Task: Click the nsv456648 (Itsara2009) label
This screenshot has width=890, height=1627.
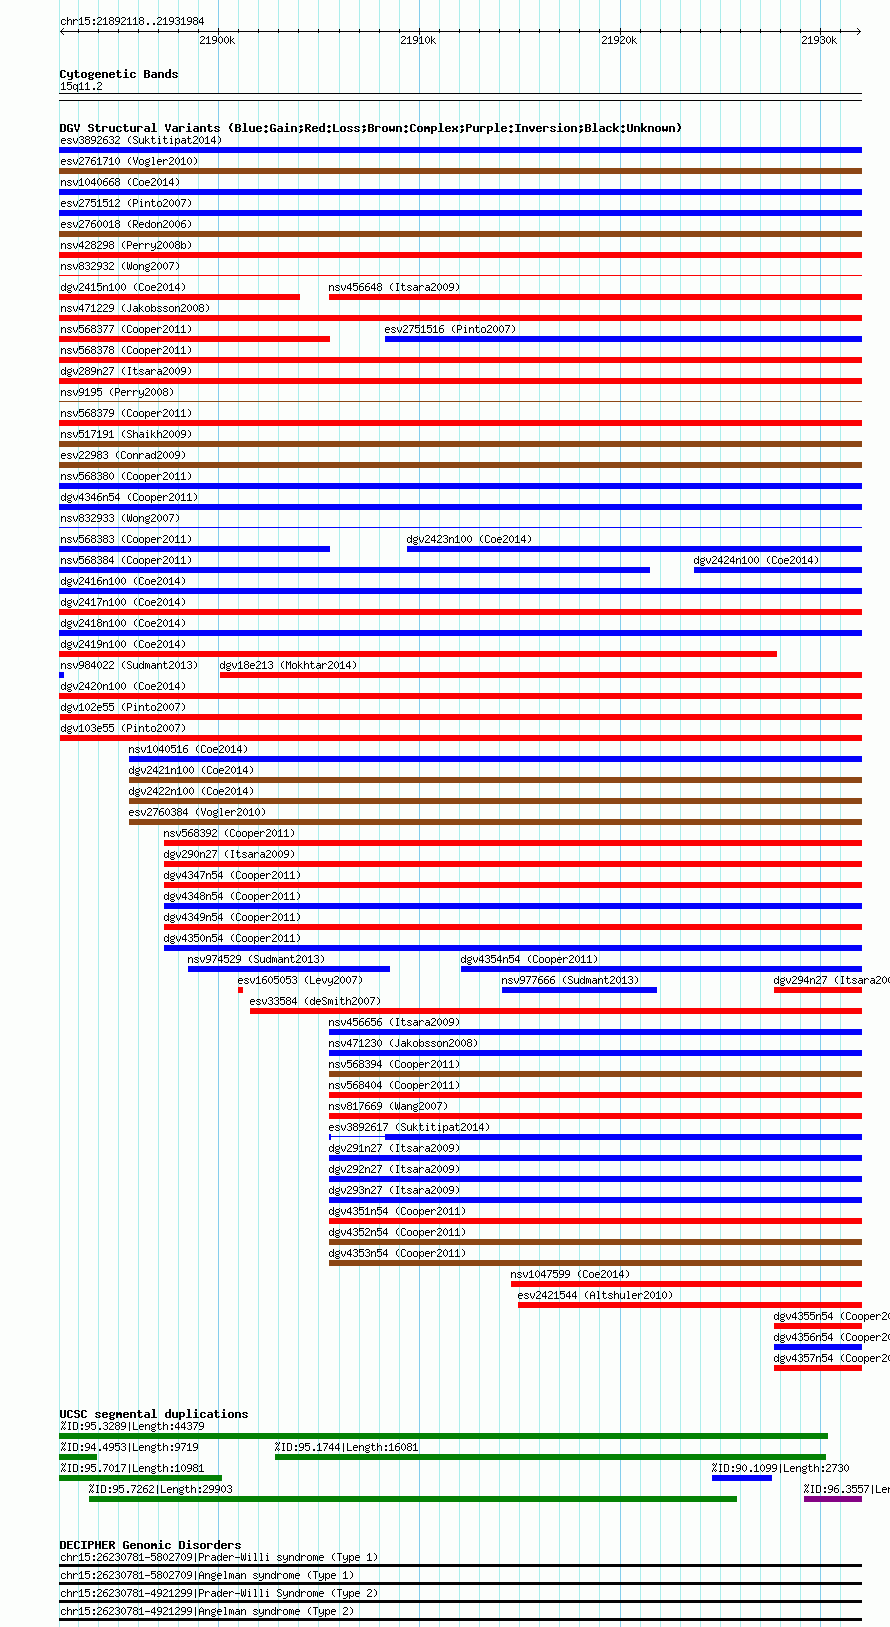Action: click(x=394, y=287)
